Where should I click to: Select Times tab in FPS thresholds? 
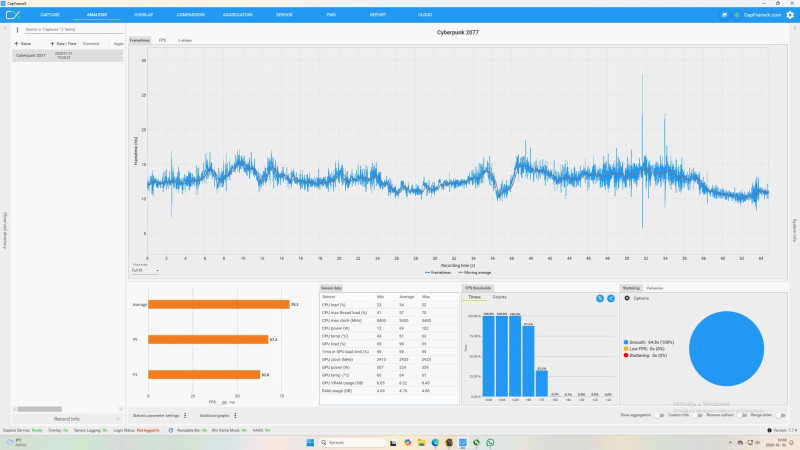click(x=474, y=297)
